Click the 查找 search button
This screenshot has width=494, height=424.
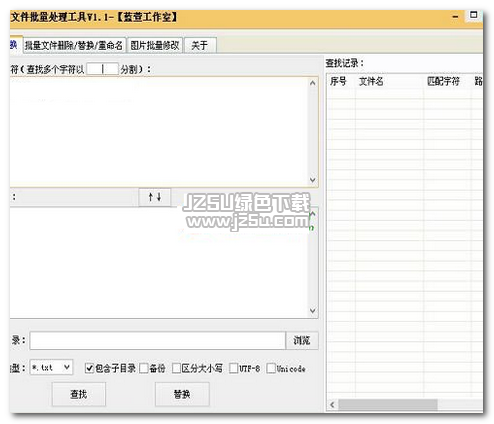click(x=79, y=394)
